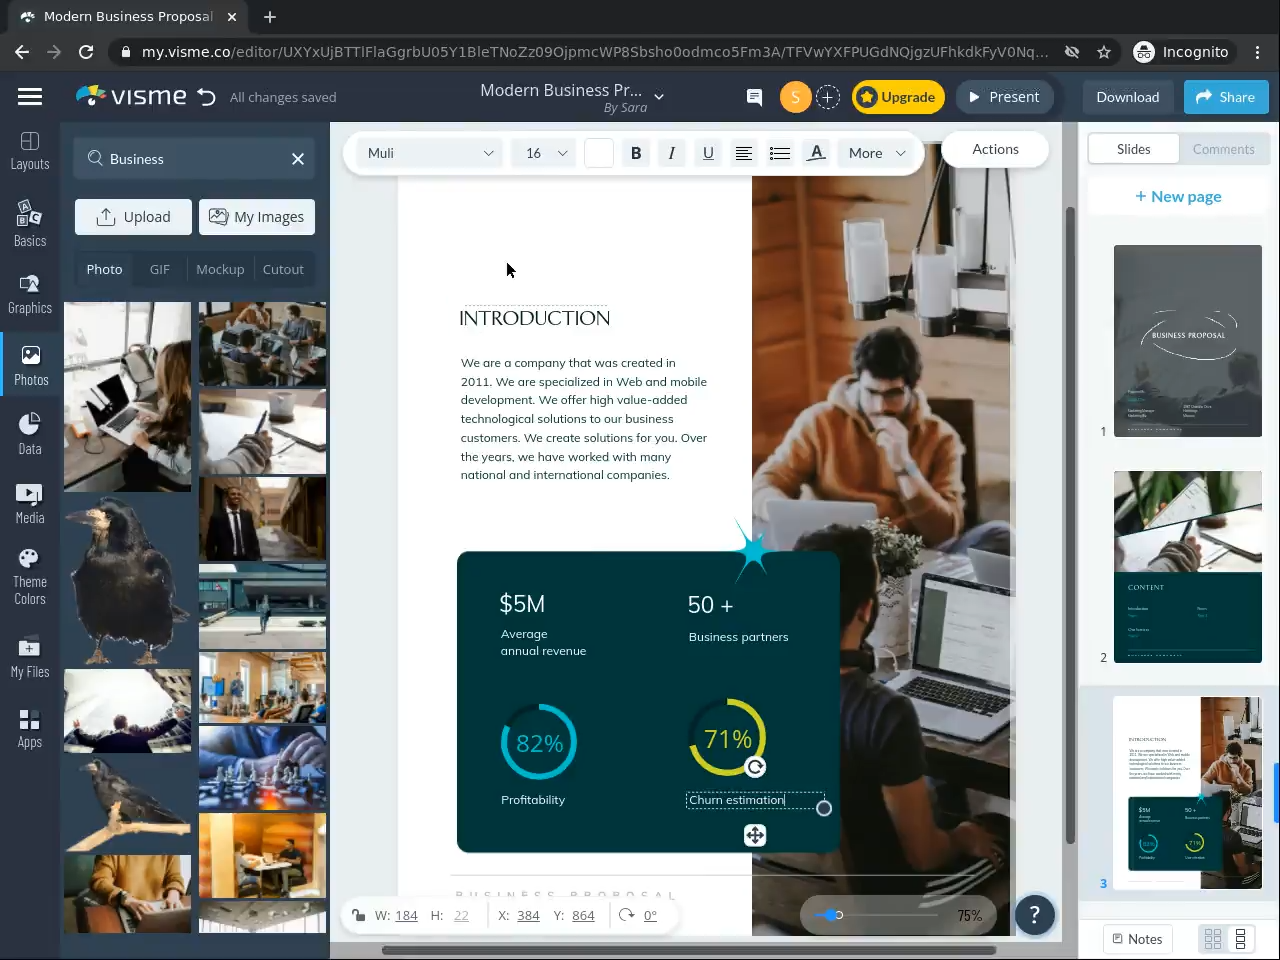
Task: Select slide 1 Business Proposal thumbnail
Action: pos(1188,341)
